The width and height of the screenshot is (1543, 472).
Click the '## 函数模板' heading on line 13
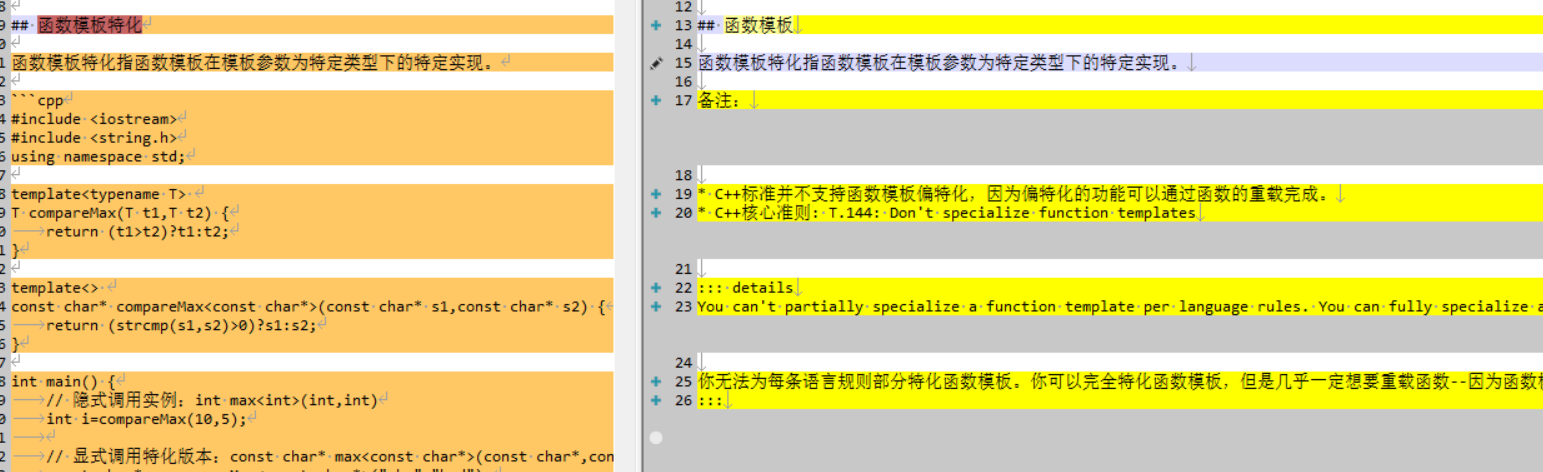745,25
